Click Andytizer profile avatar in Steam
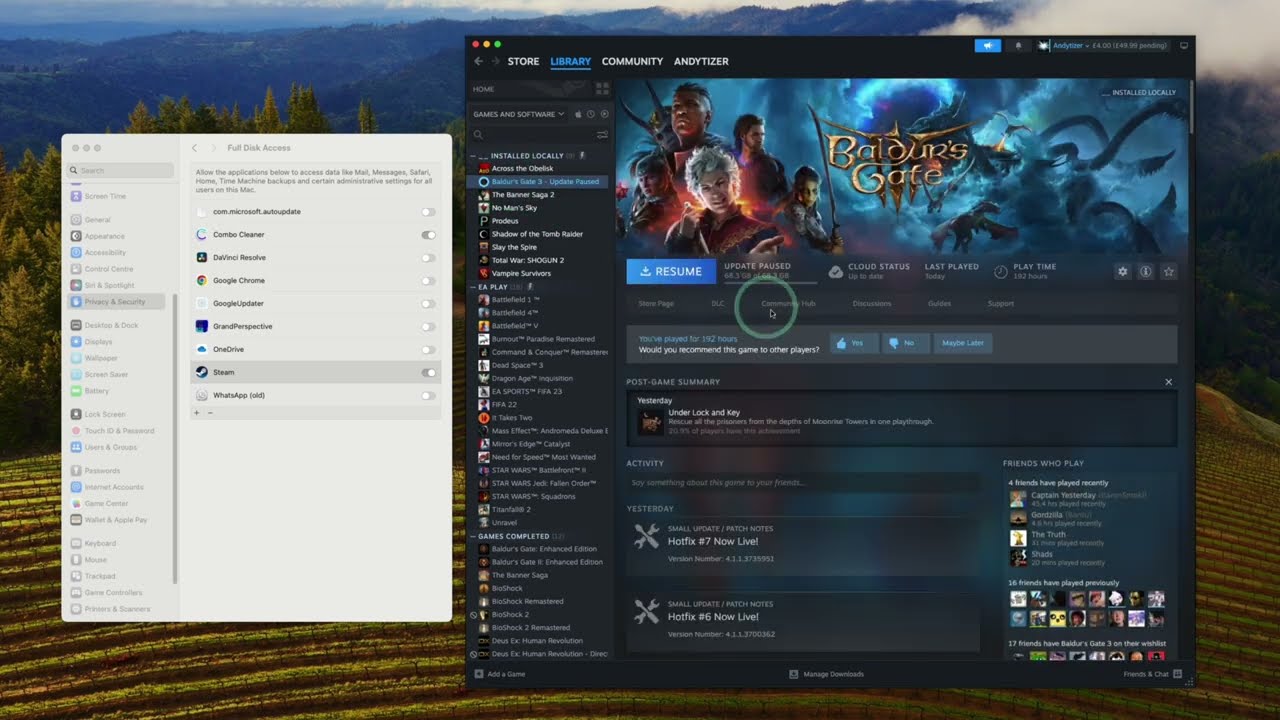This screenshot has width=1280, height=720. click(1044, 45)
